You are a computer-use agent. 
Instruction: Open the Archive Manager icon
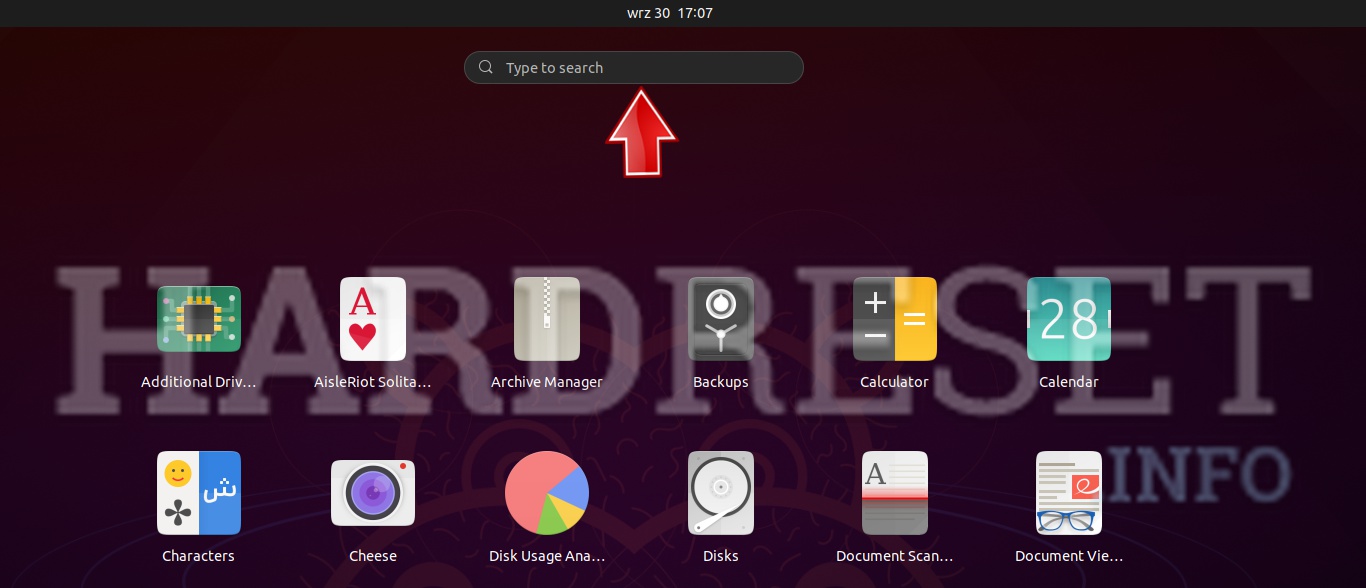click(x=547, y=319)
